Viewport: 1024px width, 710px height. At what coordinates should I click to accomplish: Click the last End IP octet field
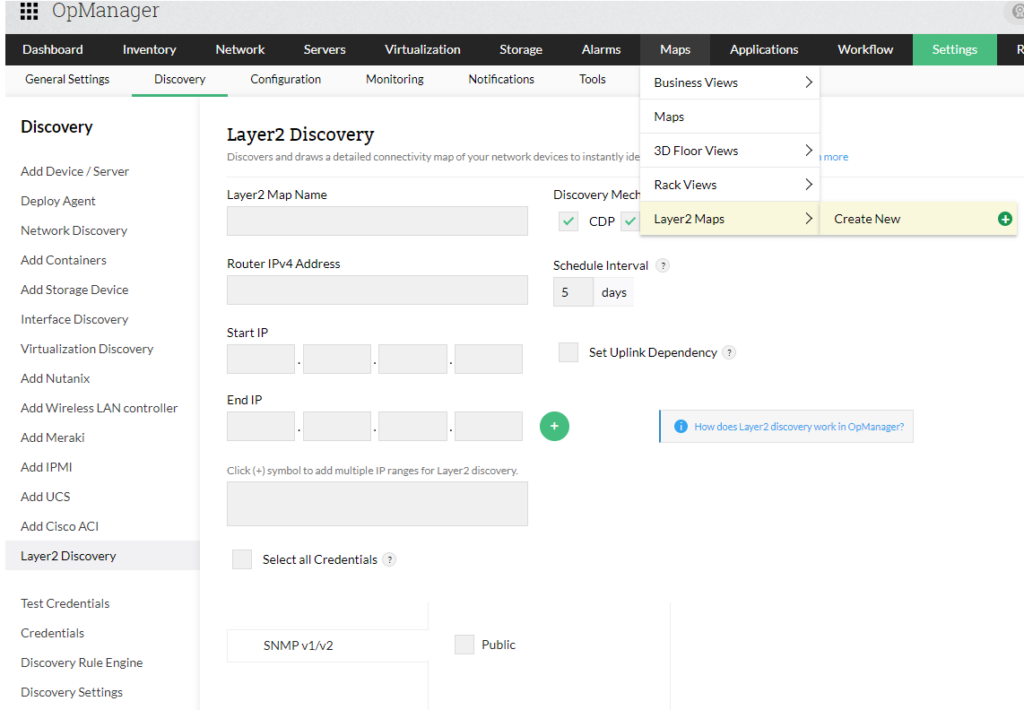(488, 426)
